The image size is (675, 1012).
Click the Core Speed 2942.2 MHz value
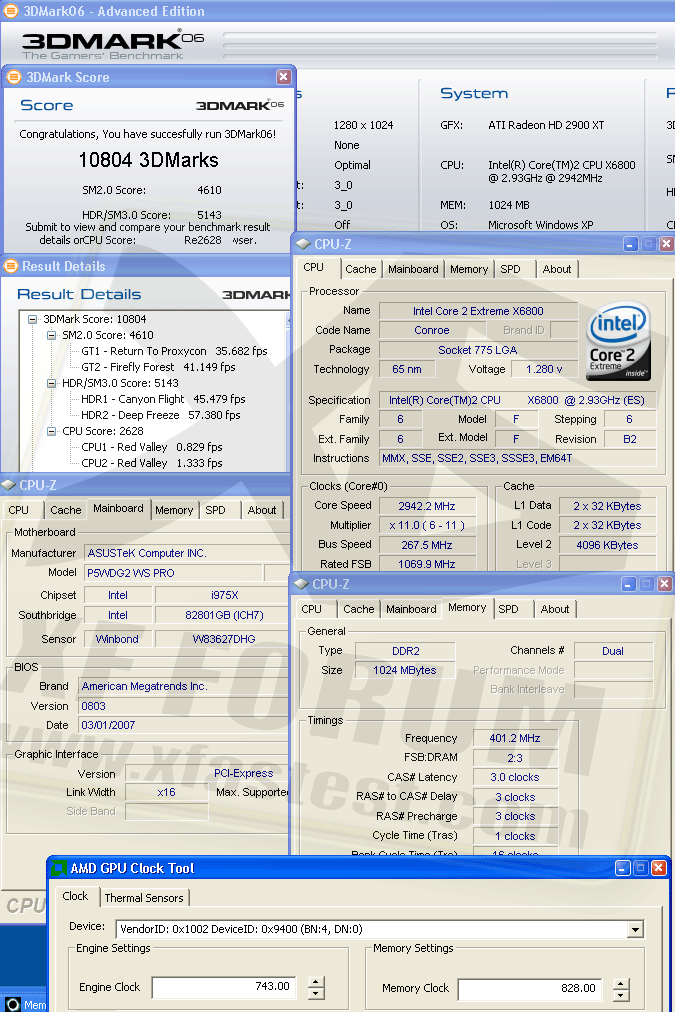click(x=427, y=506)
